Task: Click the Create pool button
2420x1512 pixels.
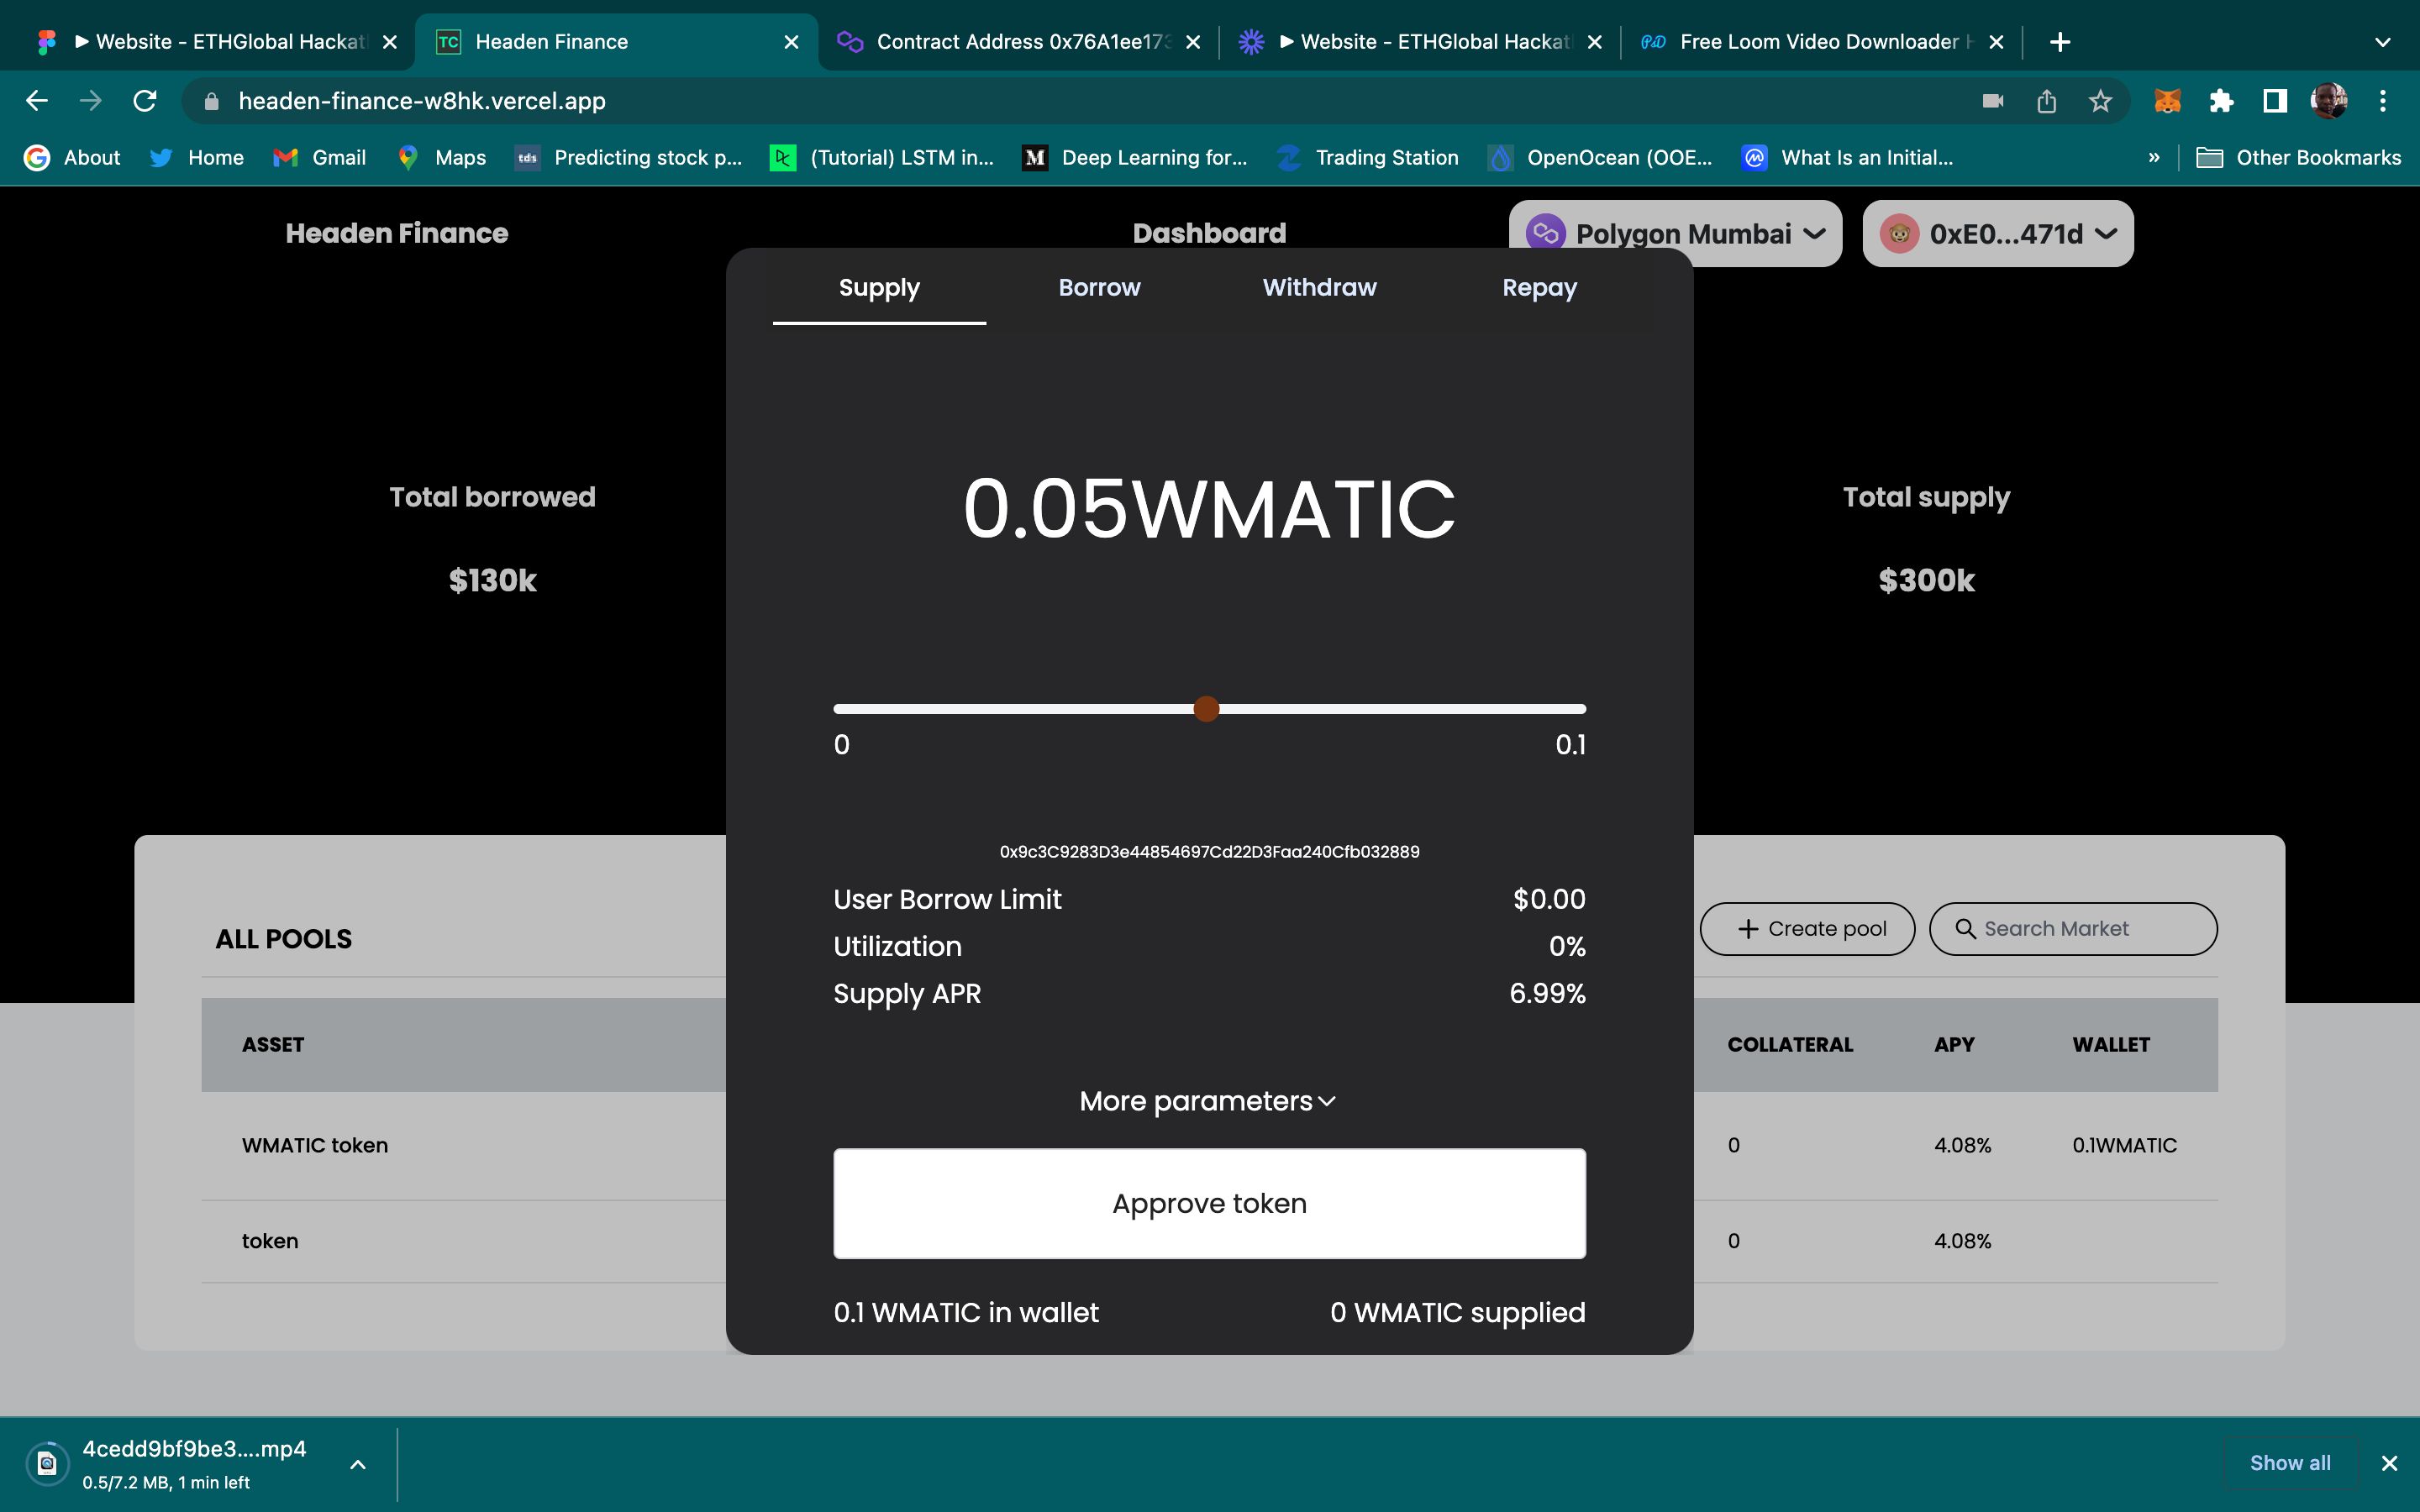Action: (x=1812, y=928)
